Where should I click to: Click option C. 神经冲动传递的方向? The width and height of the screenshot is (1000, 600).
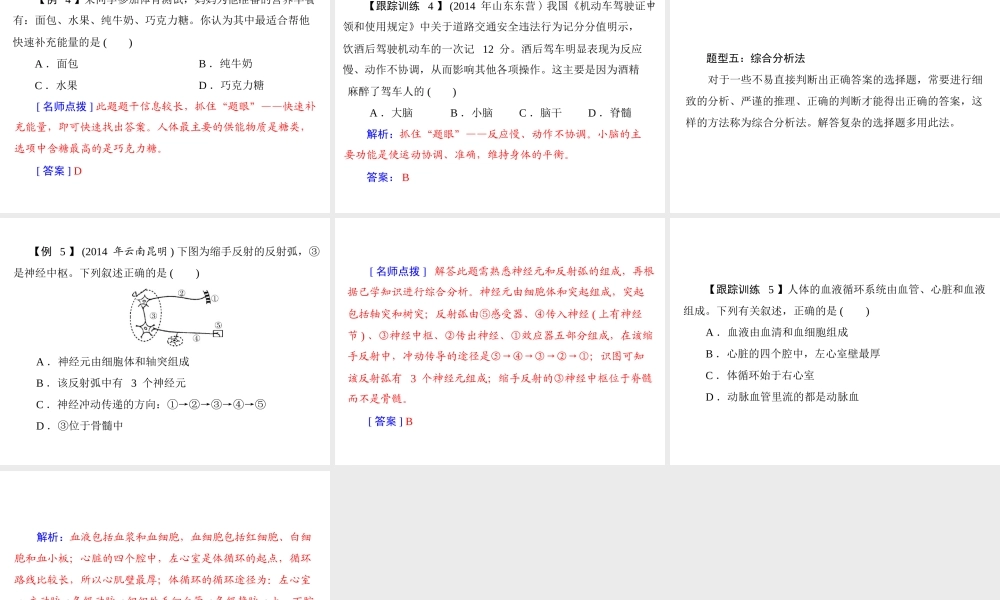[x=151, y=404]
